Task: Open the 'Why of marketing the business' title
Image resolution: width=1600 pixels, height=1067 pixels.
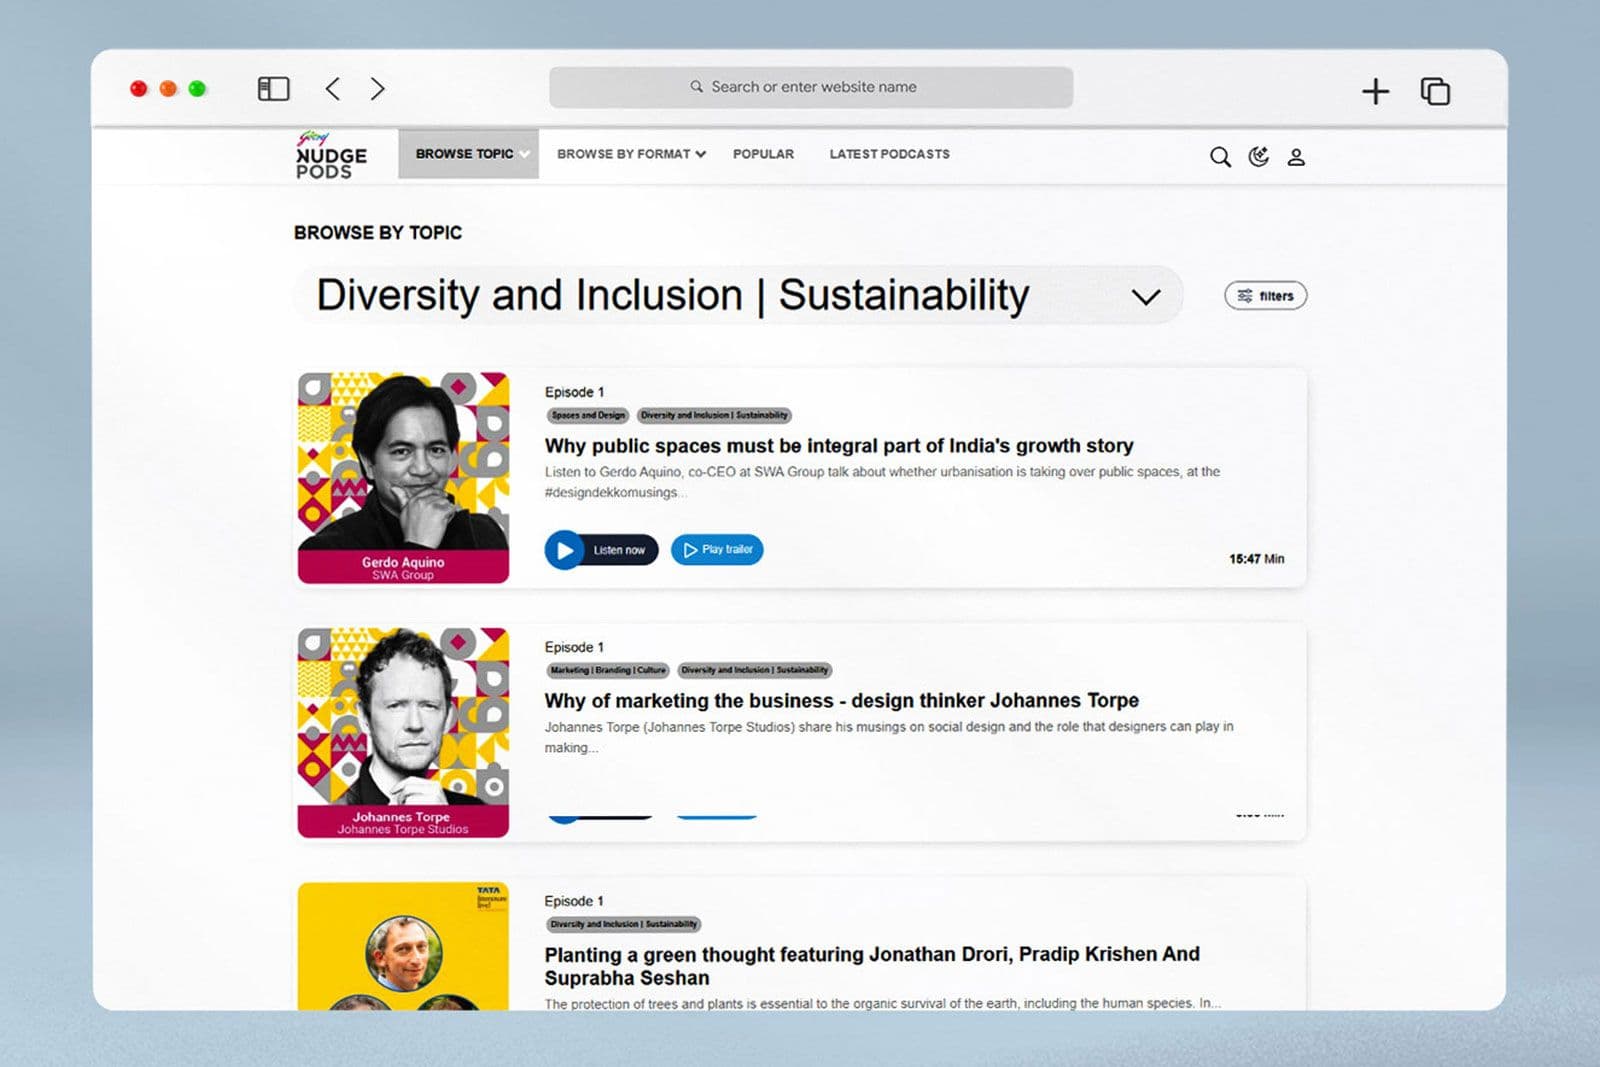Action: coord(842,701)
